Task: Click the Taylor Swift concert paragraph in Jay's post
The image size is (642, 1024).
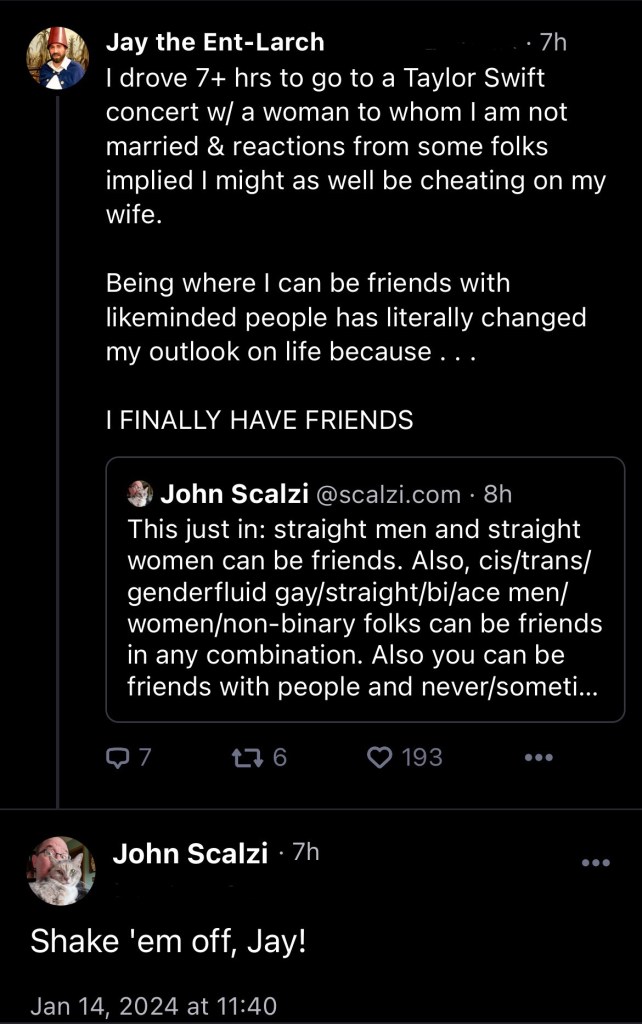Action: click(355, 146)
